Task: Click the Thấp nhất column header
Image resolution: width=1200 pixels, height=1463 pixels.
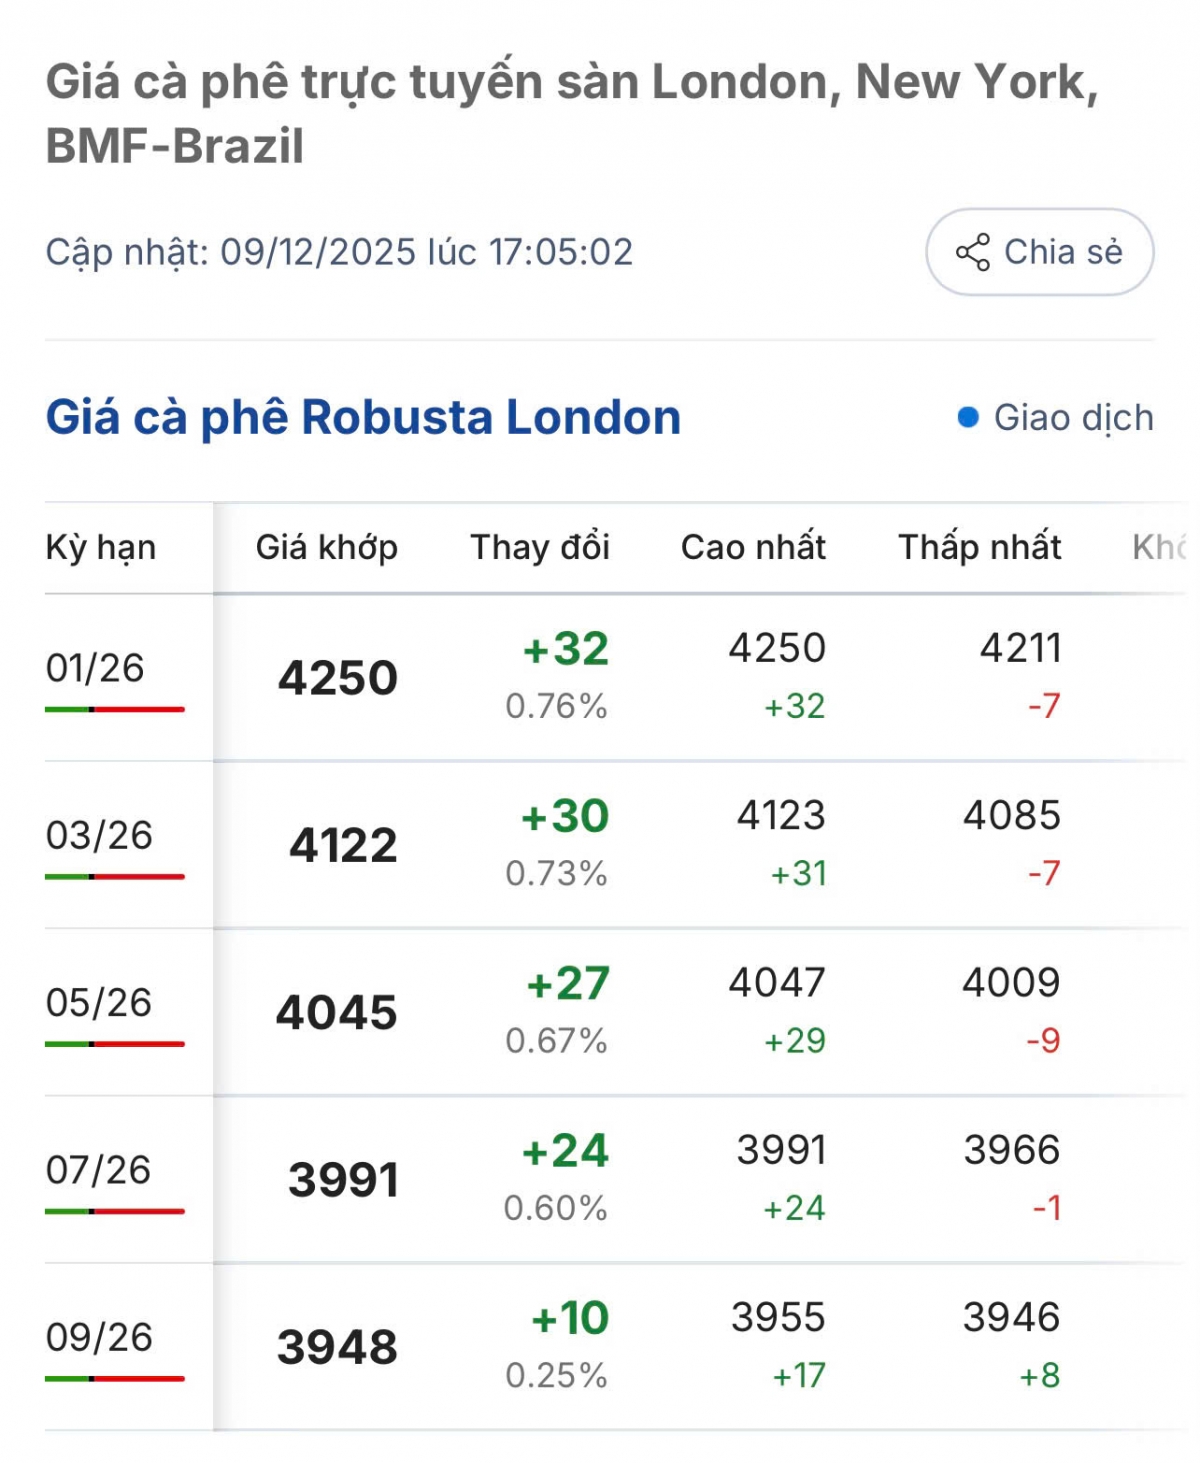Action: 979,547
